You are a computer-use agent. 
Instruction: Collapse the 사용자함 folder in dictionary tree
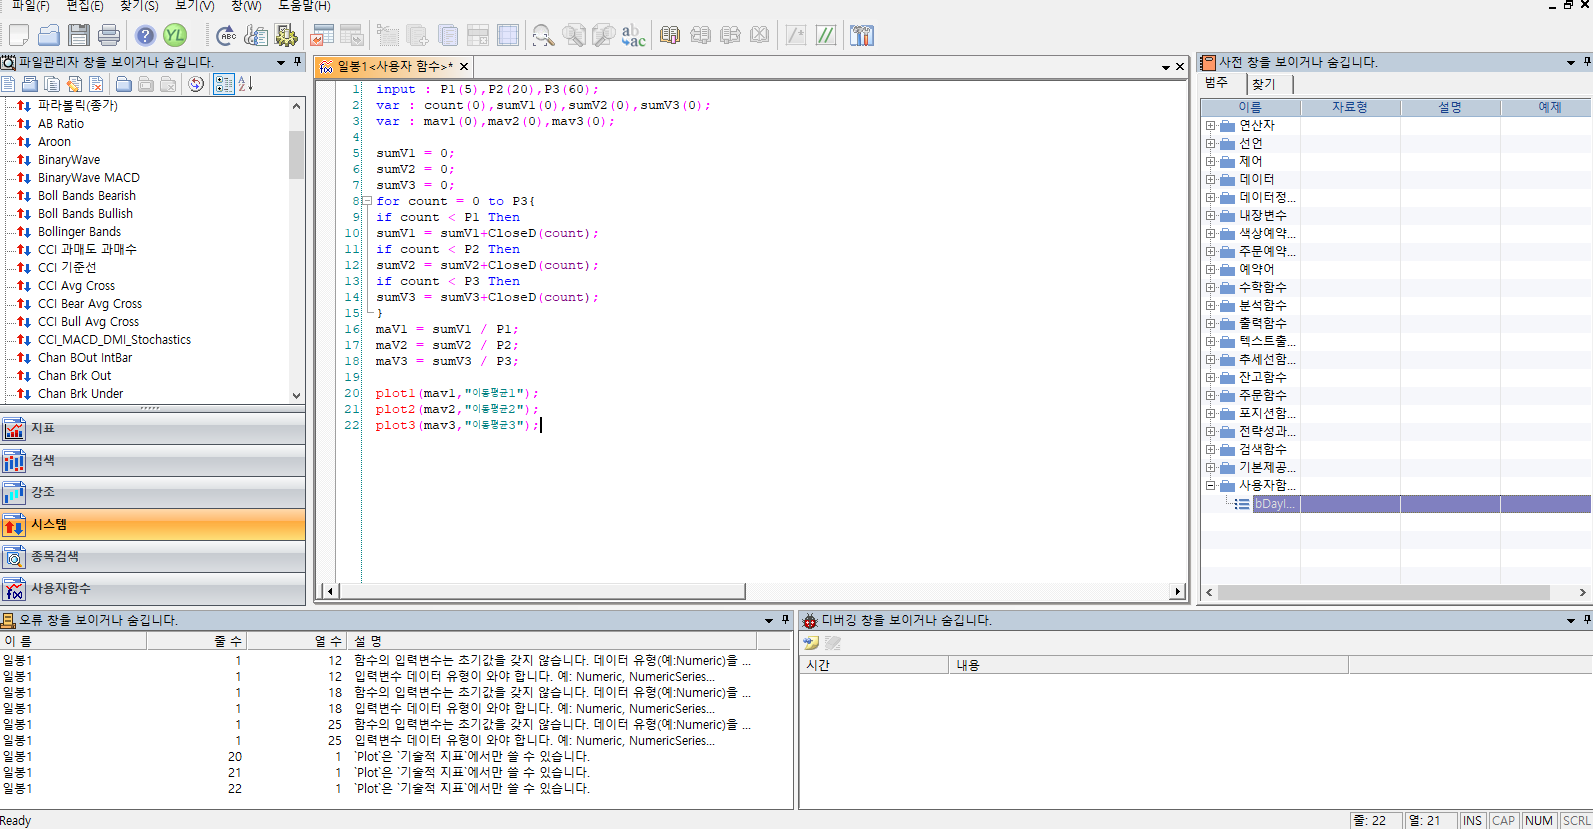[x=1210, y=486]
